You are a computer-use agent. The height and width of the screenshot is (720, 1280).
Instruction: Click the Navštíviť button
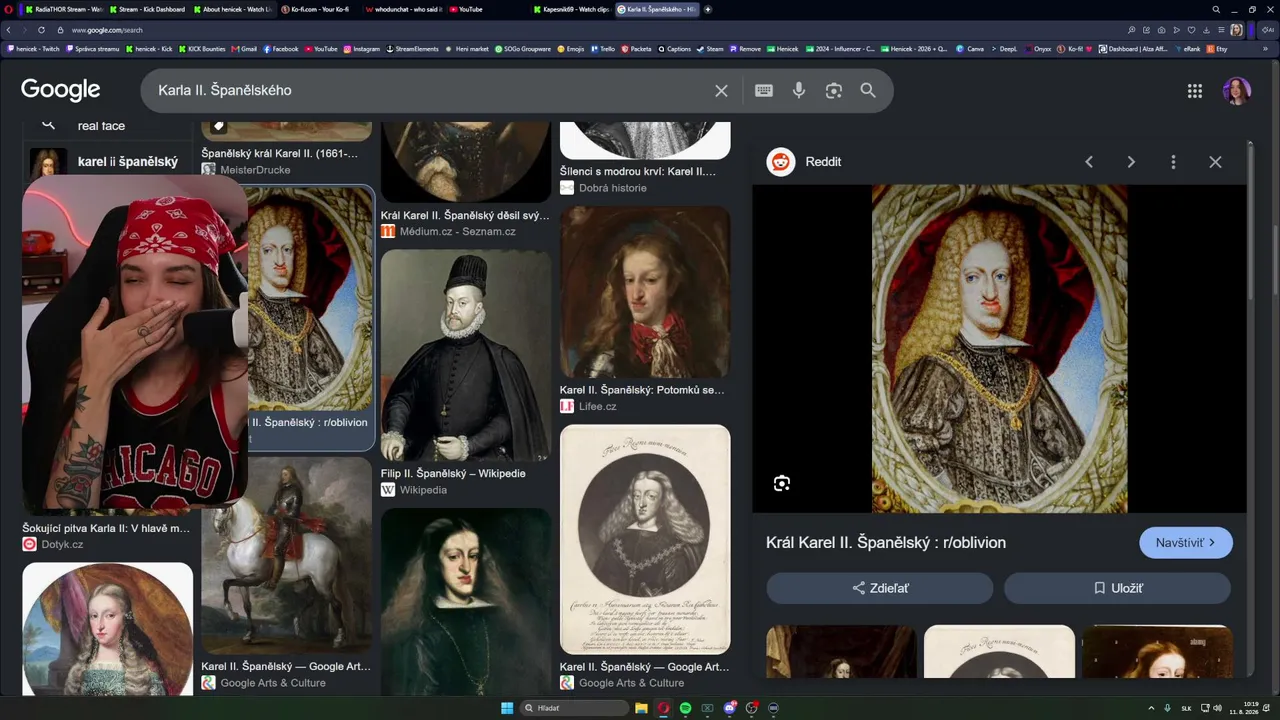1186,543
